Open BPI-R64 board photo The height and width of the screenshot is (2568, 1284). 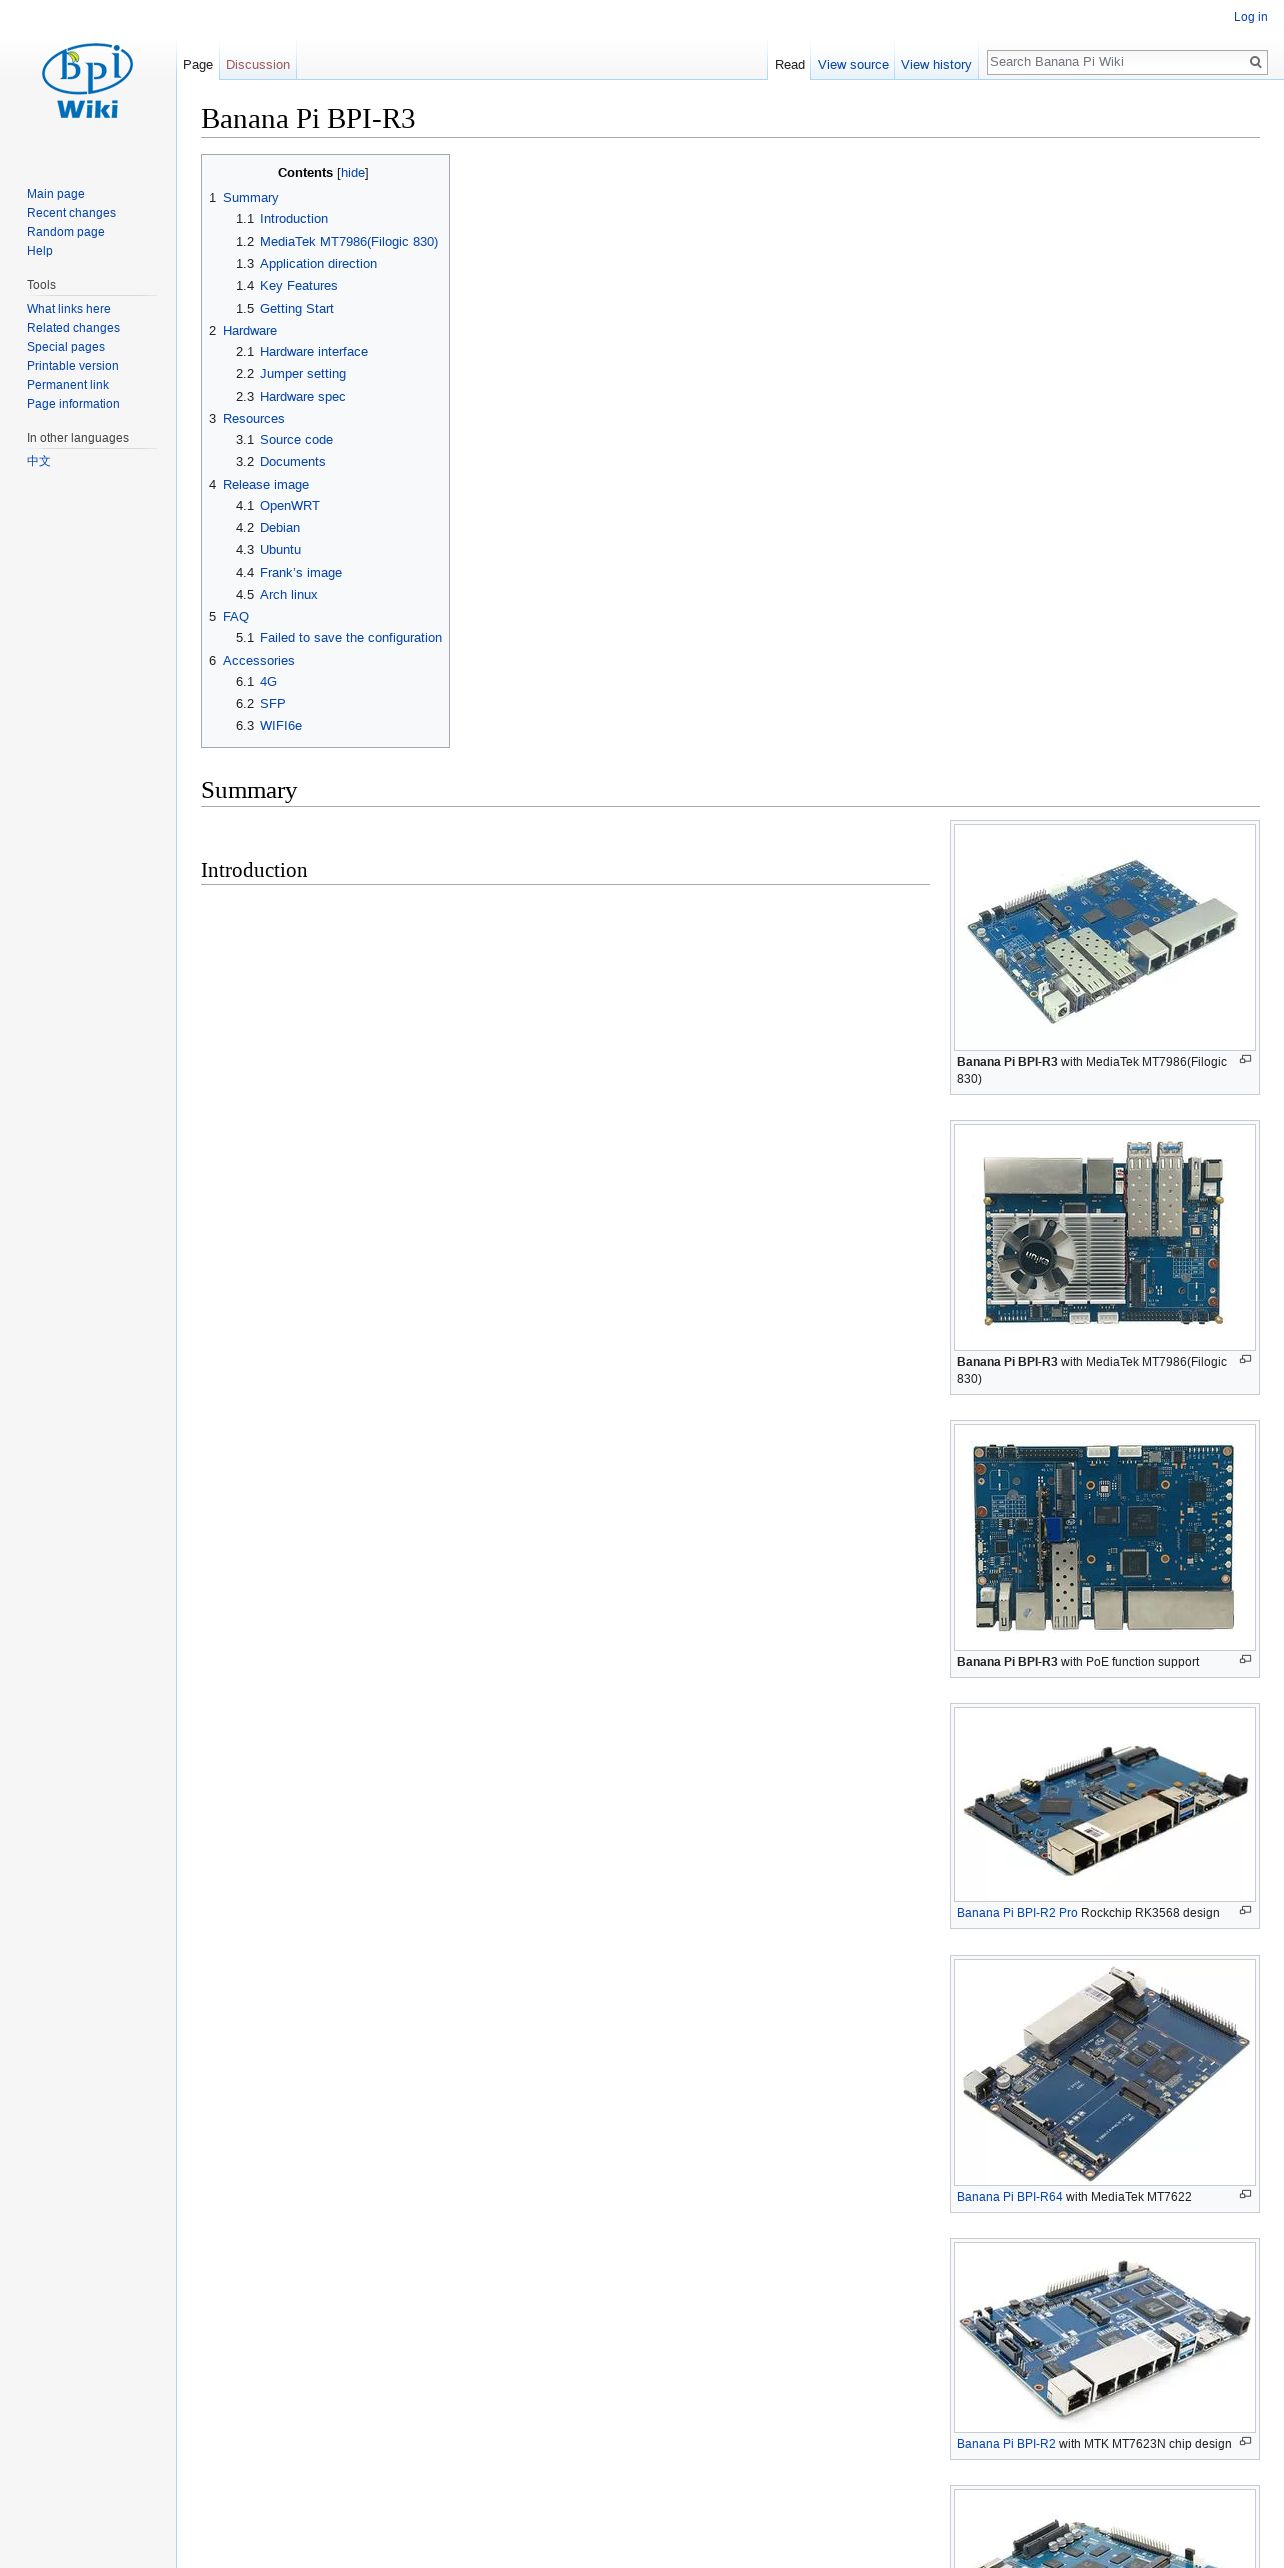click(1105, 2072)
